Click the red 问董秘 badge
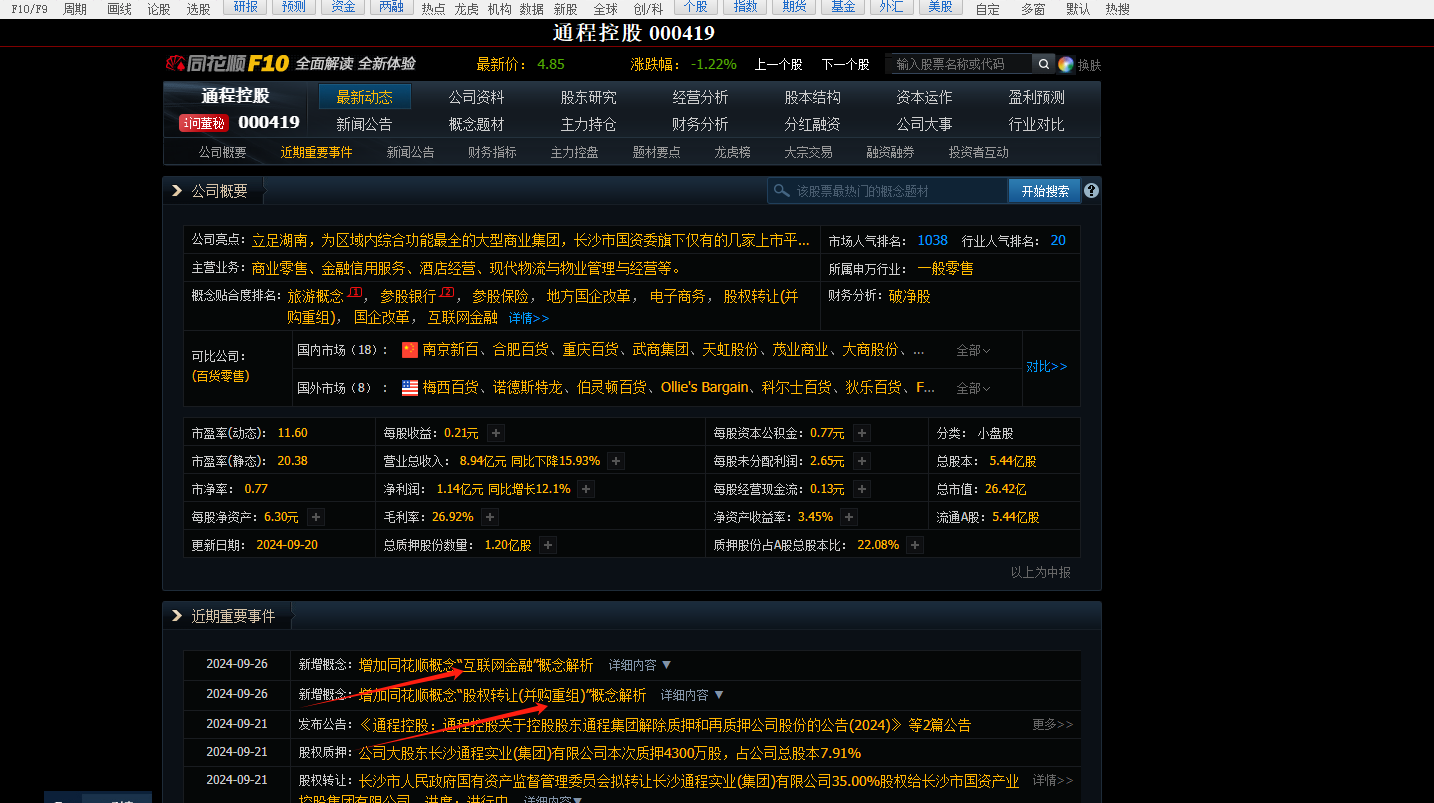 (x=204, y=123)
